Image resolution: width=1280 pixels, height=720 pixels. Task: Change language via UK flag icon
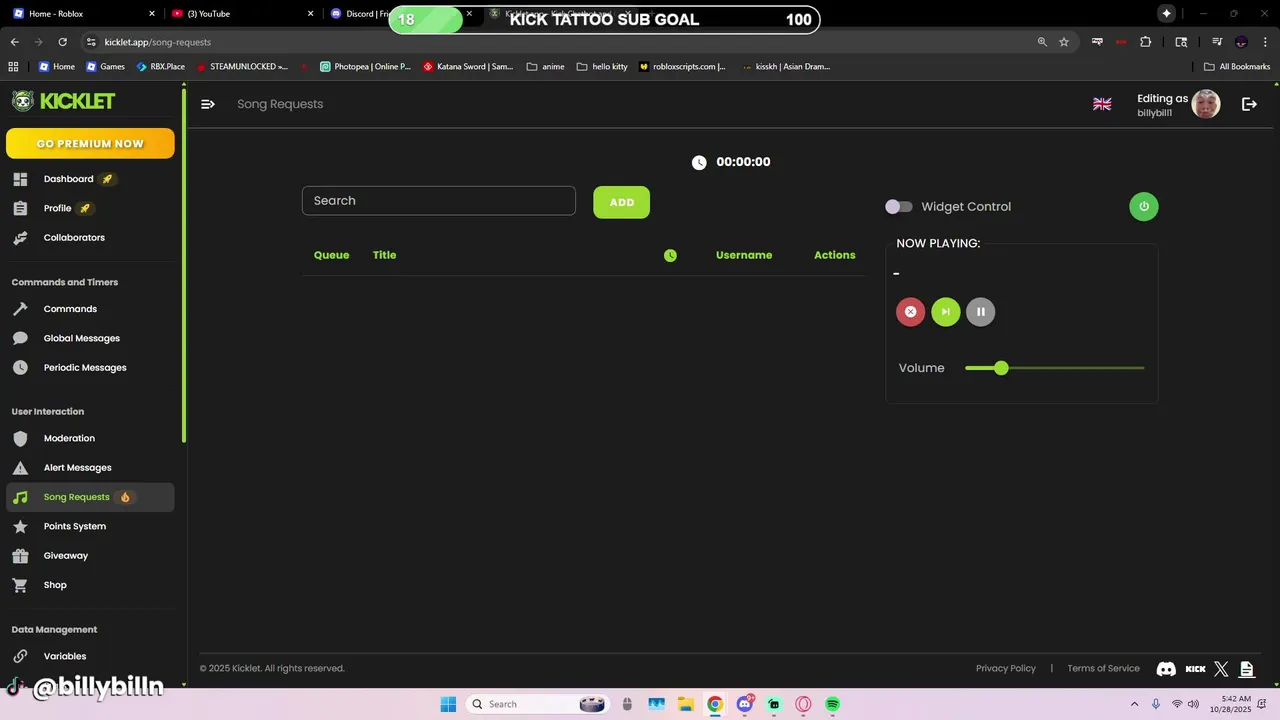pos(1102,104)
